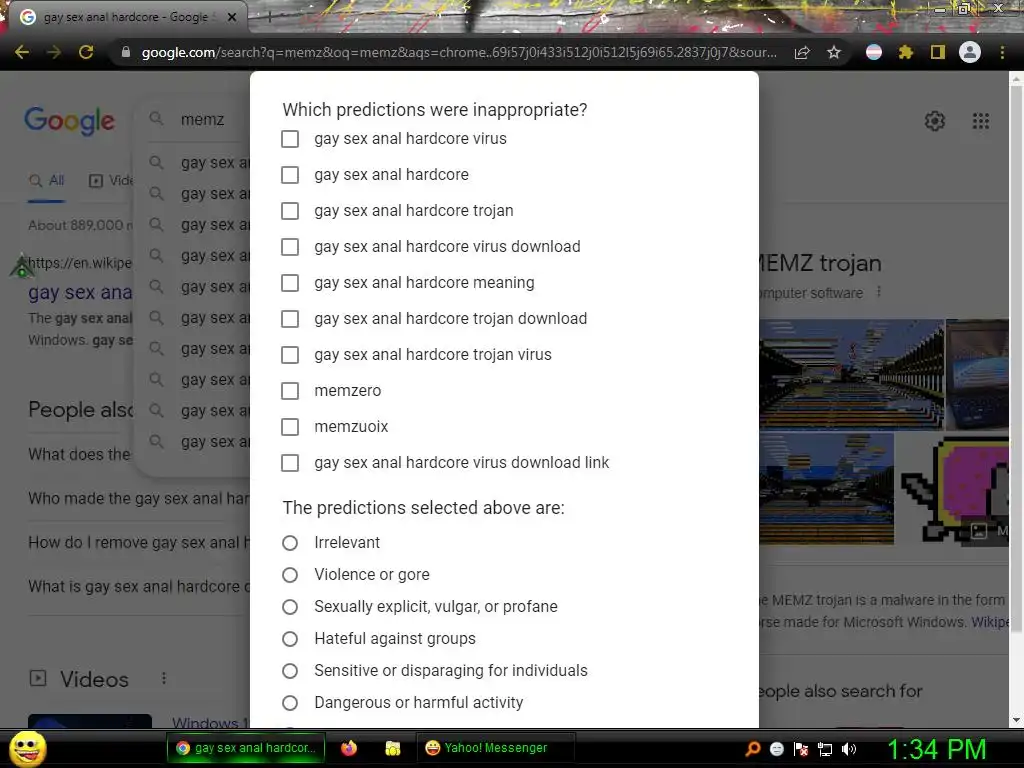Open Yahoo! Messenger from taskbar

tap(495, 748)
